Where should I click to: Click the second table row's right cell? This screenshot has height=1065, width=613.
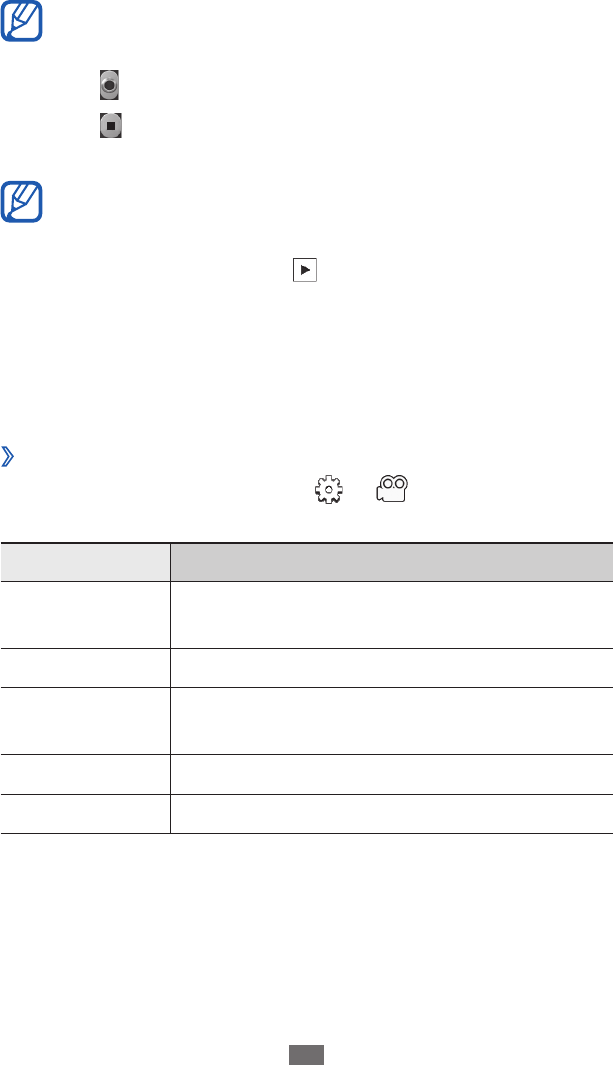point(391,668)
